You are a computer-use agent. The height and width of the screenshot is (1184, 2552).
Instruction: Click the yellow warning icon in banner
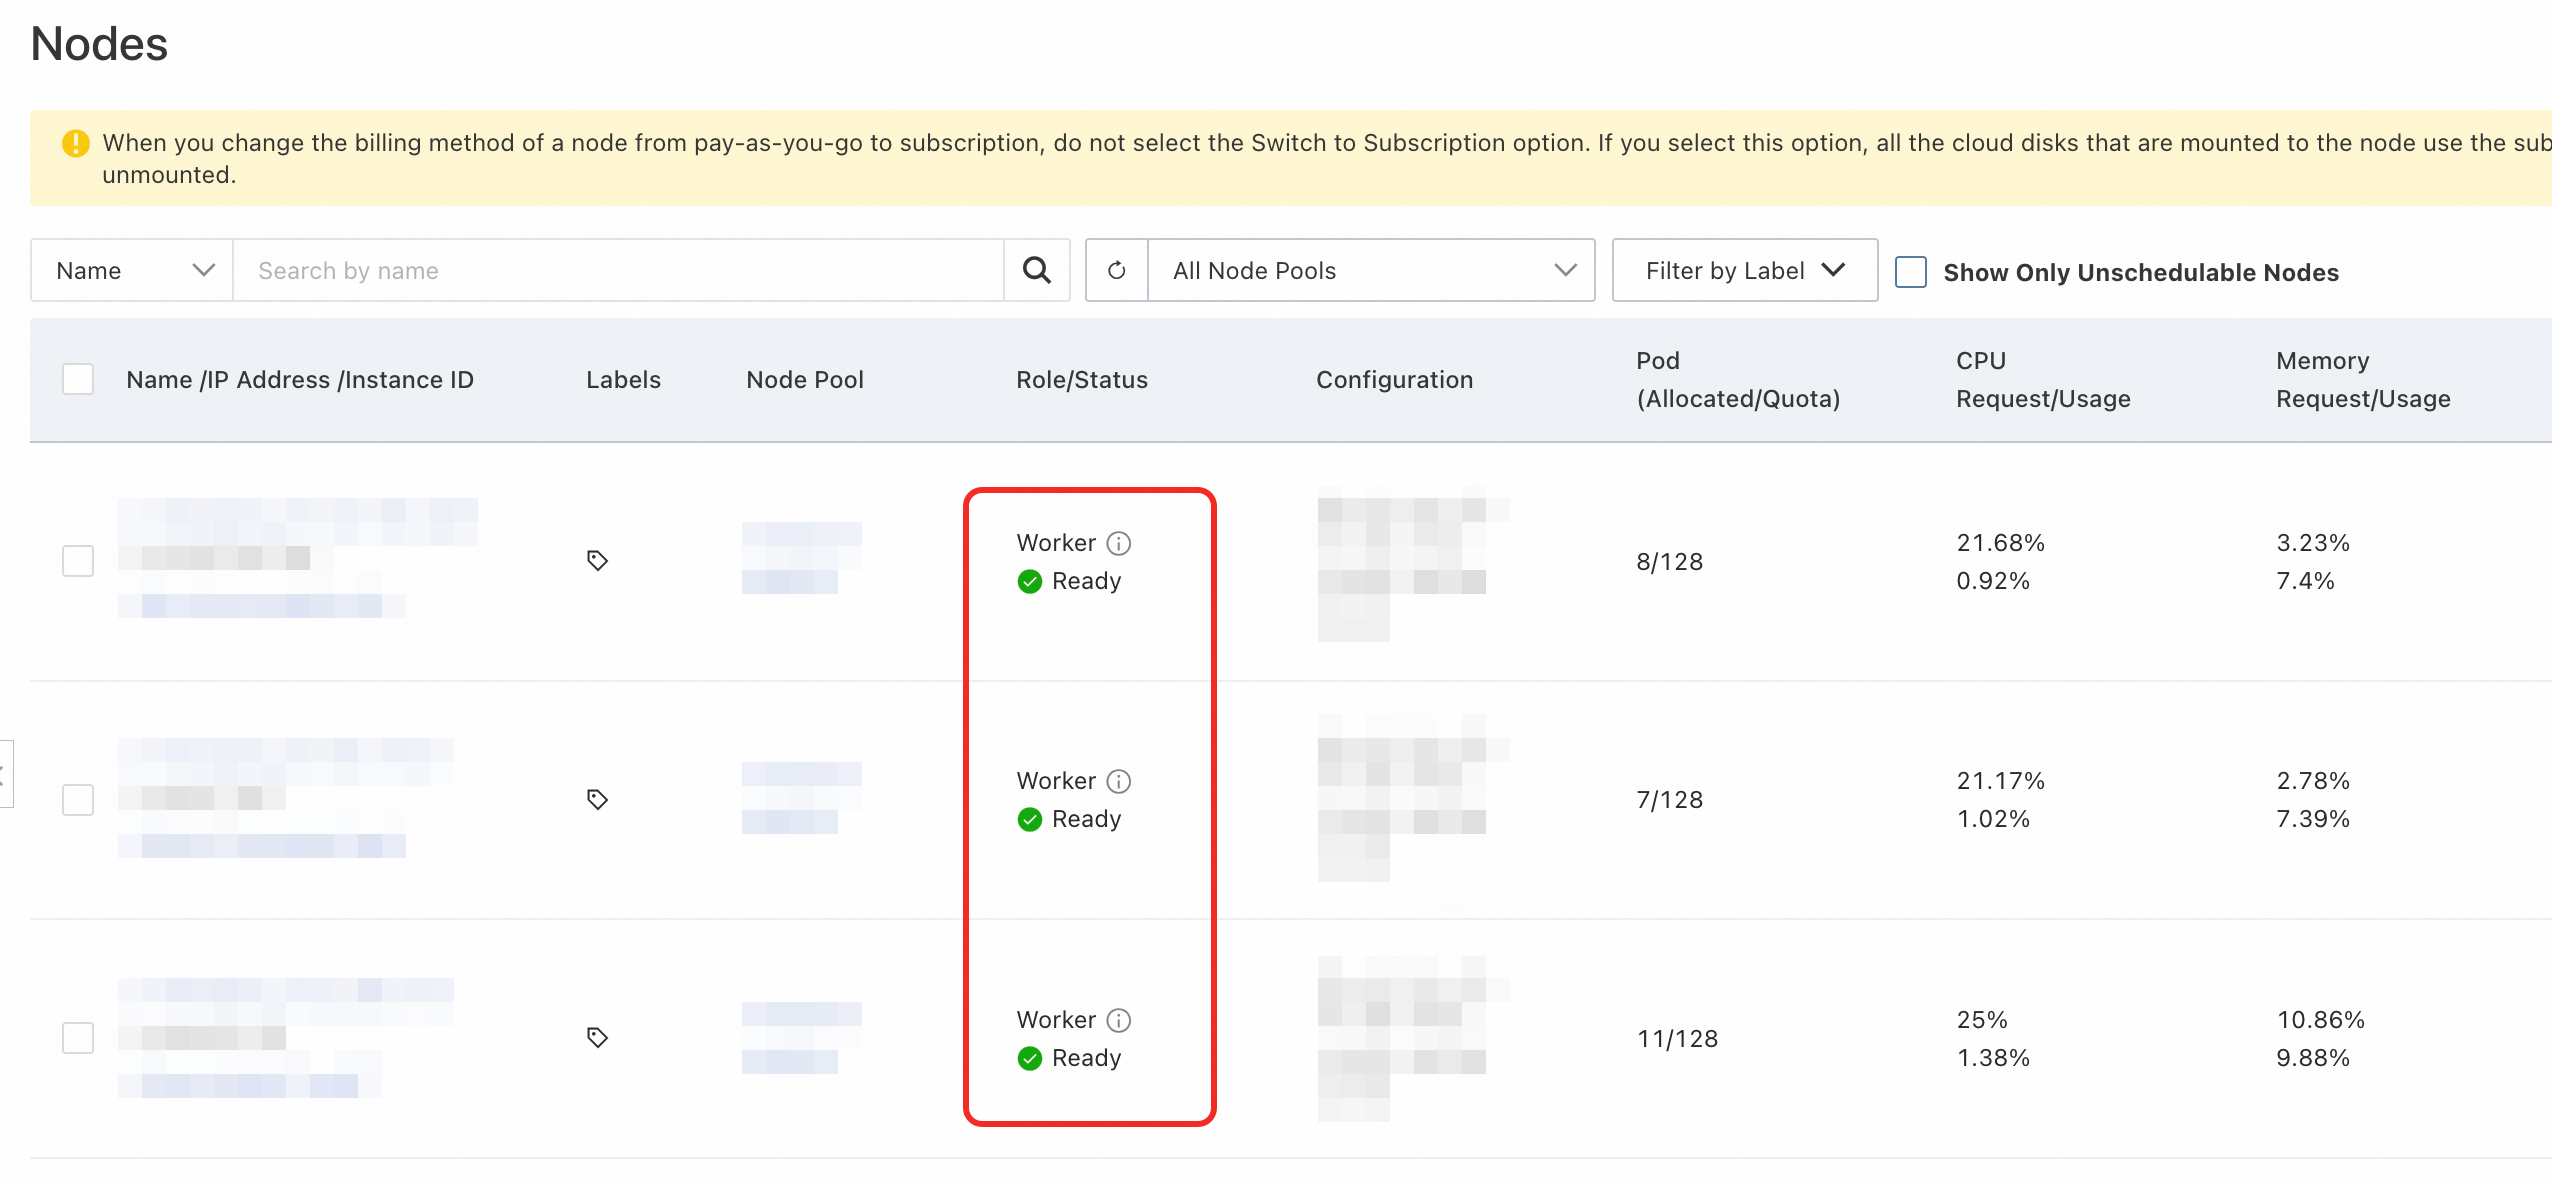coord(75,143)
